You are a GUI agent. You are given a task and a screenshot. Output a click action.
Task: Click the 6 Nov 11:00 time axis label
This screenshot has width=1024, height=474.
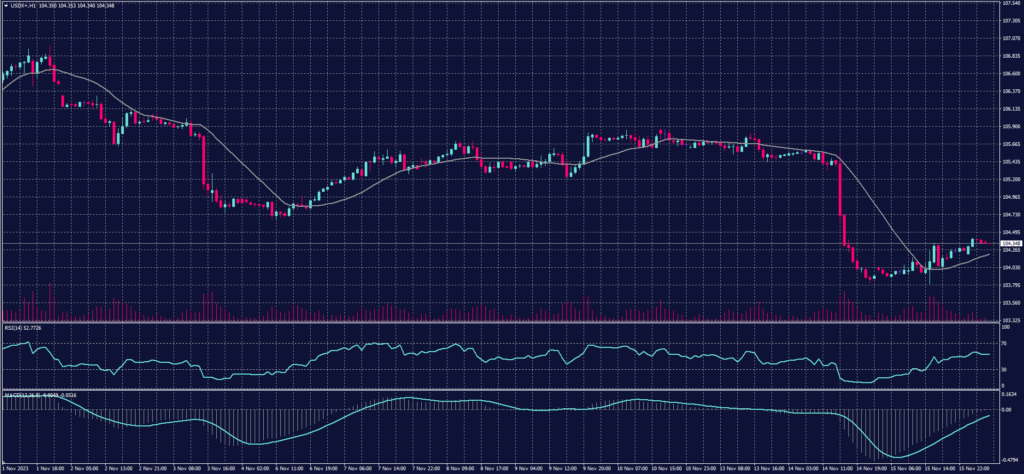pyautogui.click(x=290, y=467)
